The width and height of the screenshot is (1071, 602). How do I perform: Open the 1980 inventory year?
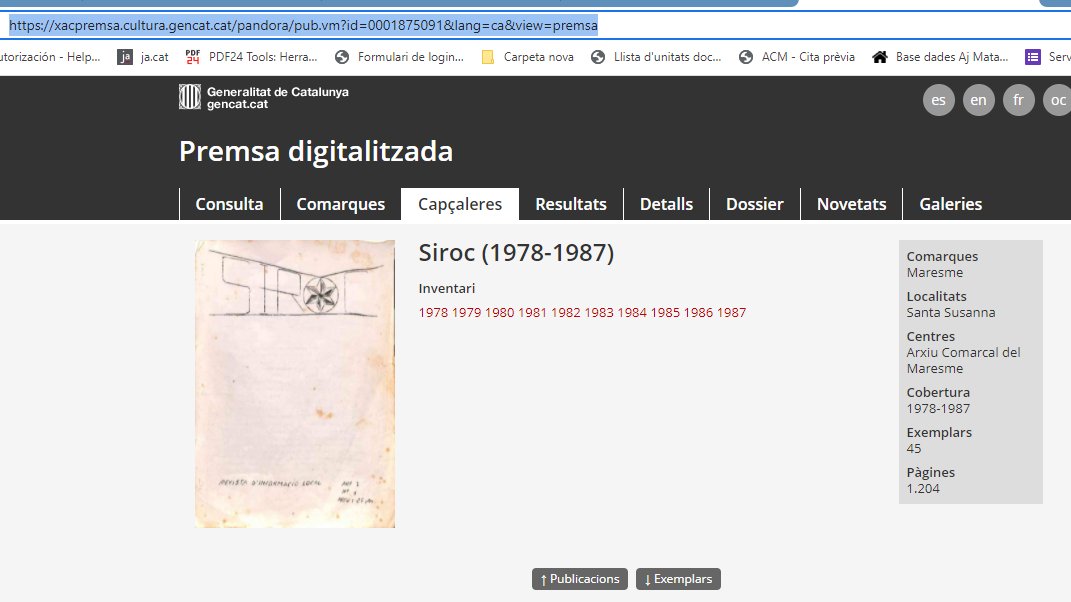pos(499,313)
